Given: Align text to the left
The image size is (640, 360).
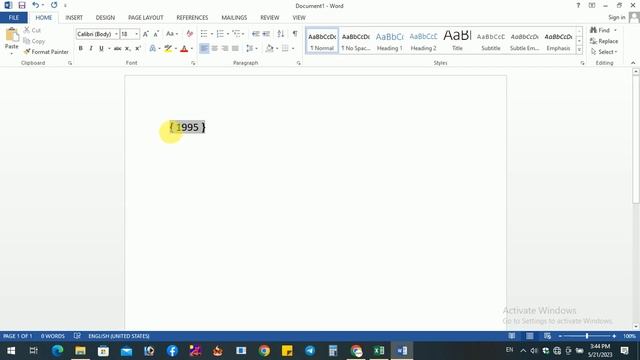Looking at the screenshot, I should pos(204,48).
